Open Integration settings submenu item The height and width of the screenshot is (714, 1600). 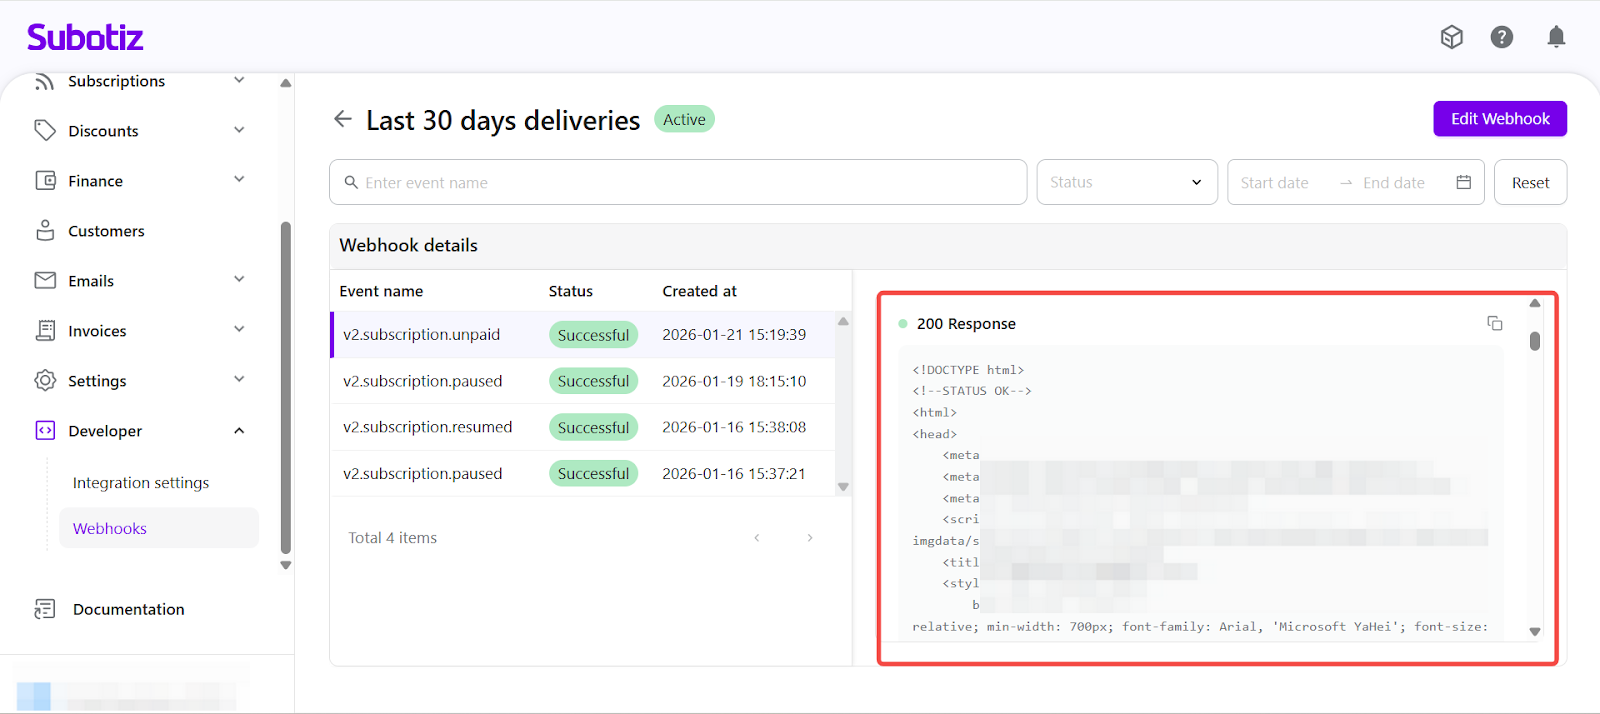click(x=141, y=483)
